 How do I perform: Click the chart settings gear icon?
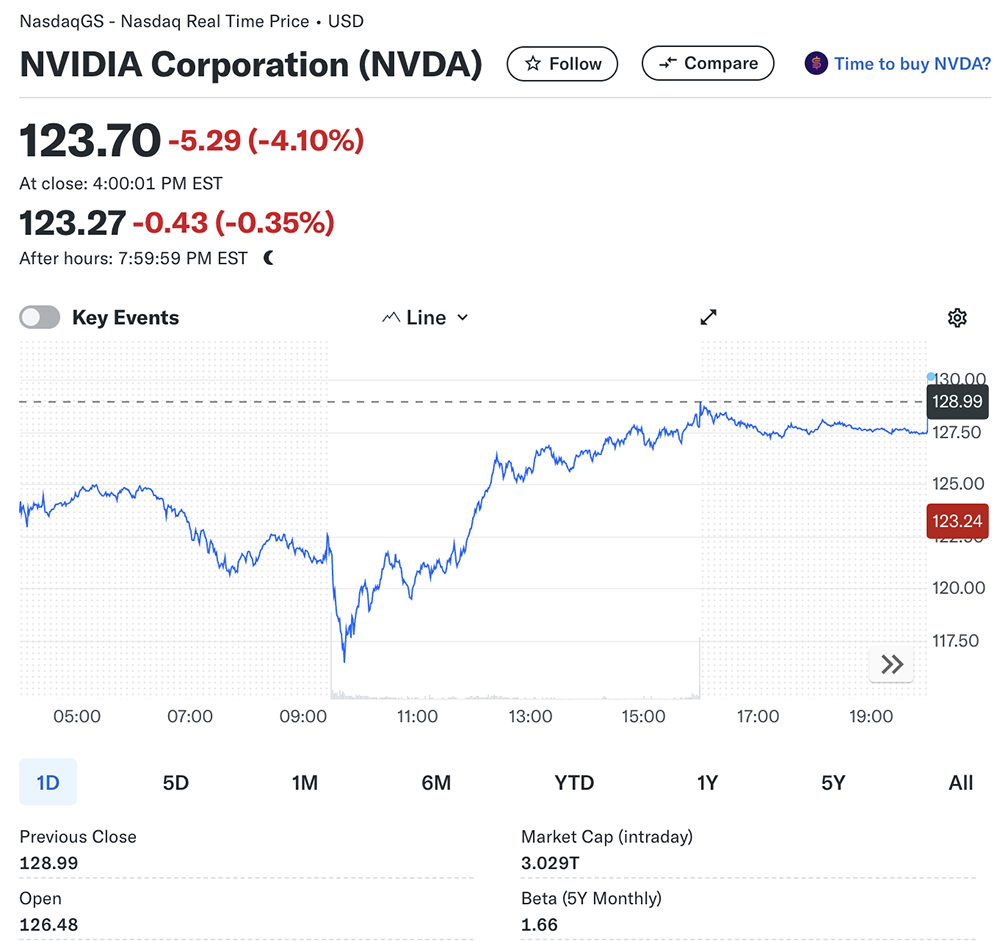click(x=957, y=318)
